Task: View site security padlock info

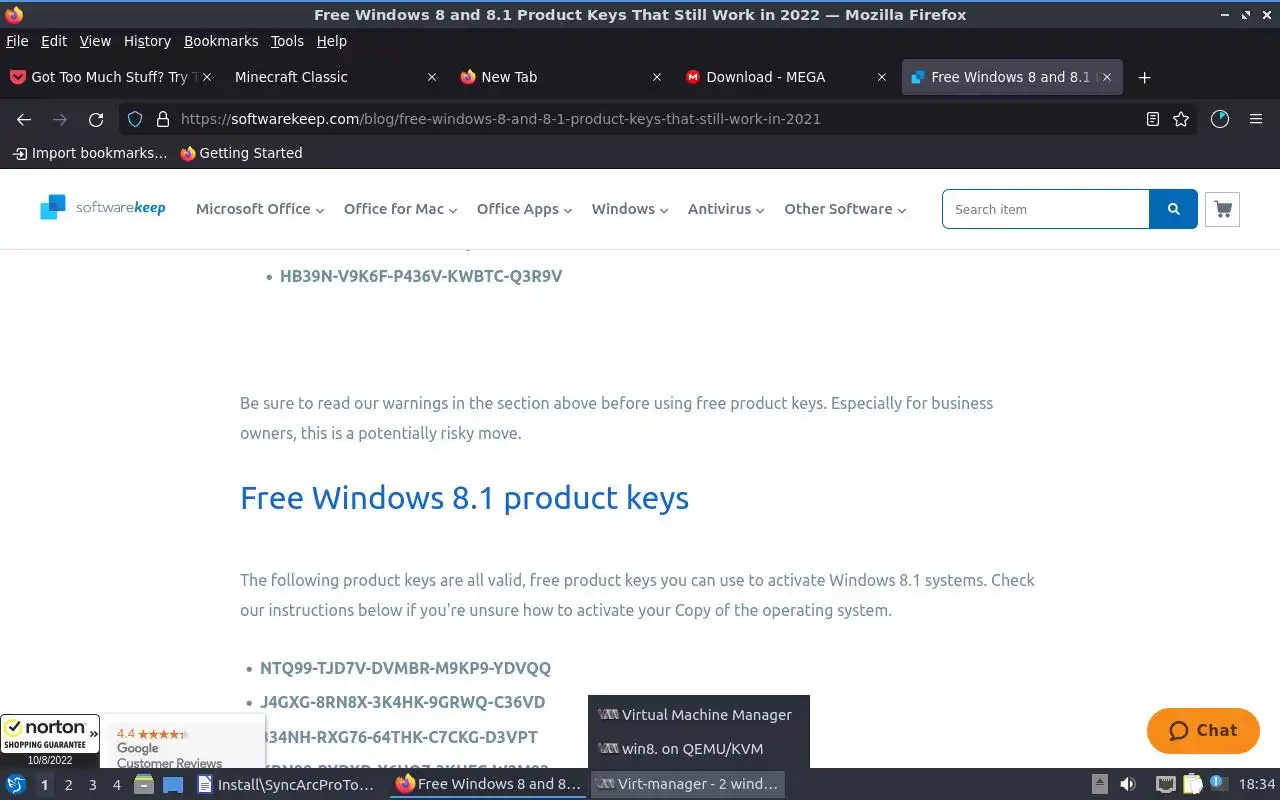Action: (x=163, y=119)
